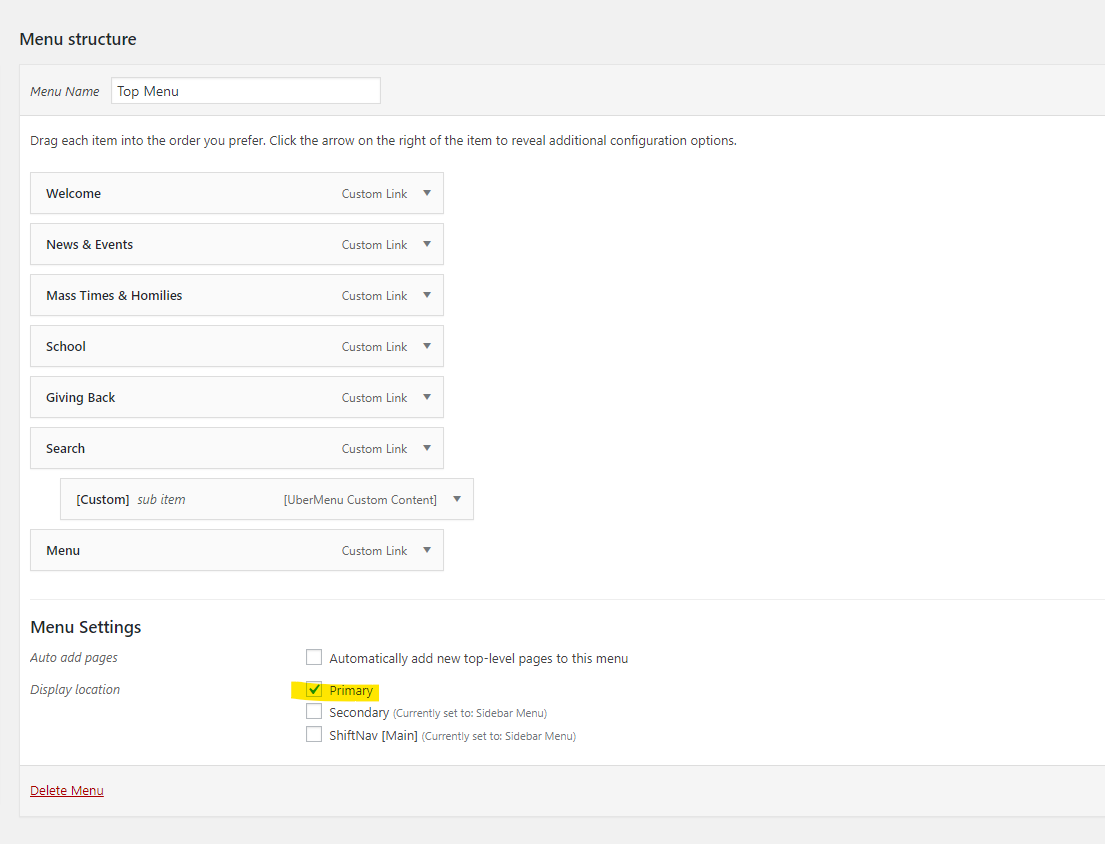Expand Giving Back item configuration arrow
1105x844 pixels.
(x=427, y=397)
